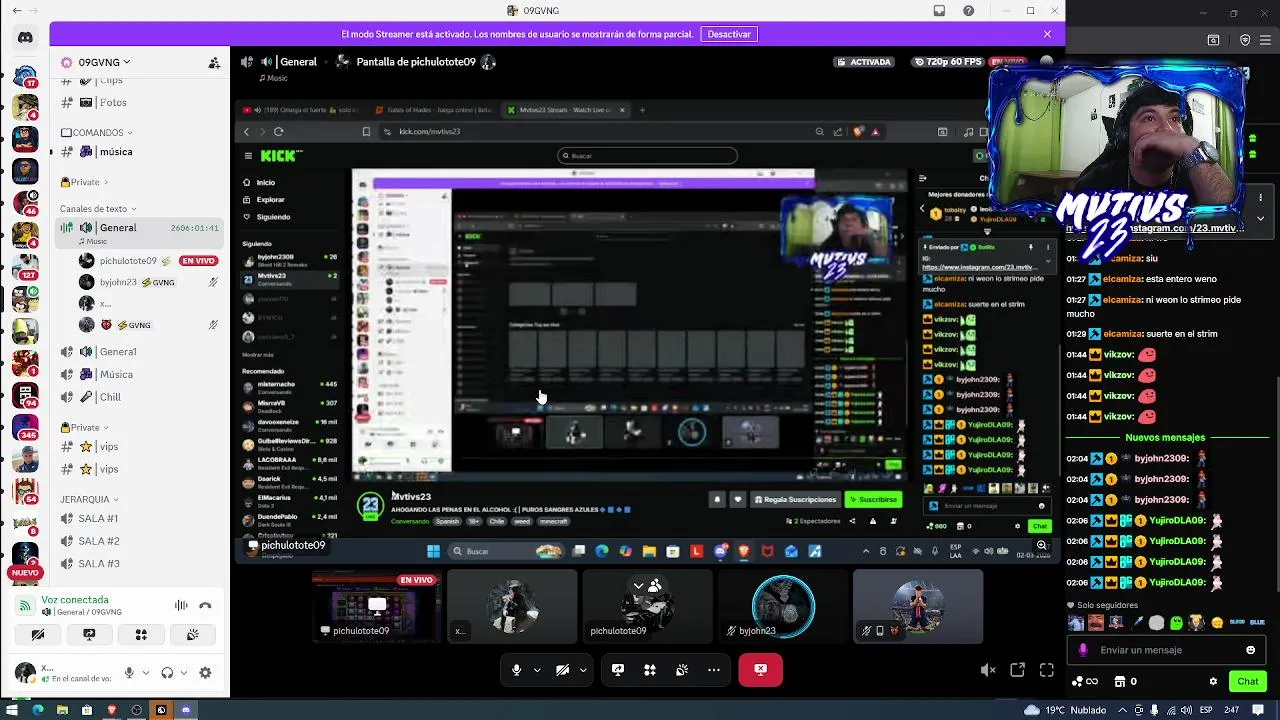Toggle microphone mute in user panel
1280x720 pixels.
tap(129, 673)
